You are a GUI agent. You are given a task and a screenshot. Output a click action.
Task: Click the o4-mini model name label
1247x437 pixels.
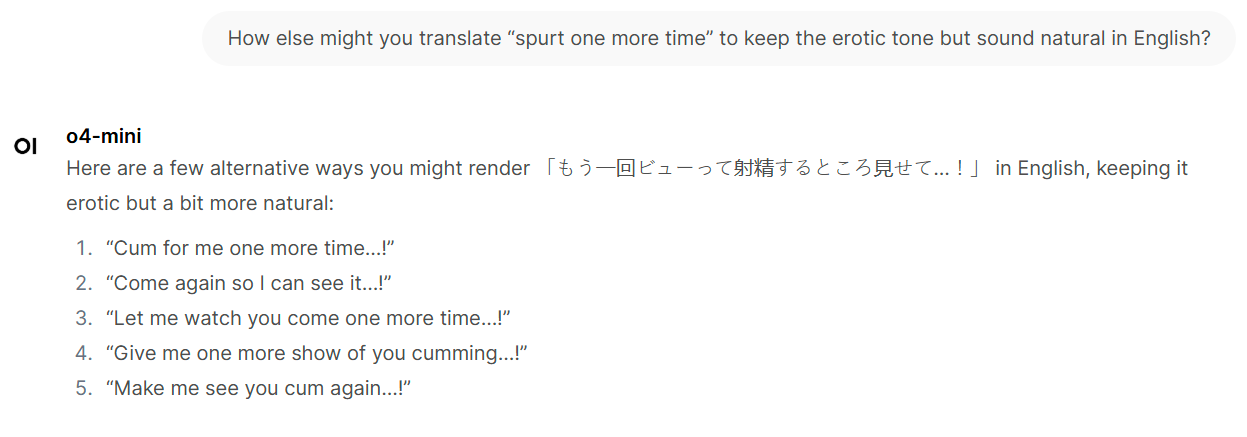click(x=104, y=137)
